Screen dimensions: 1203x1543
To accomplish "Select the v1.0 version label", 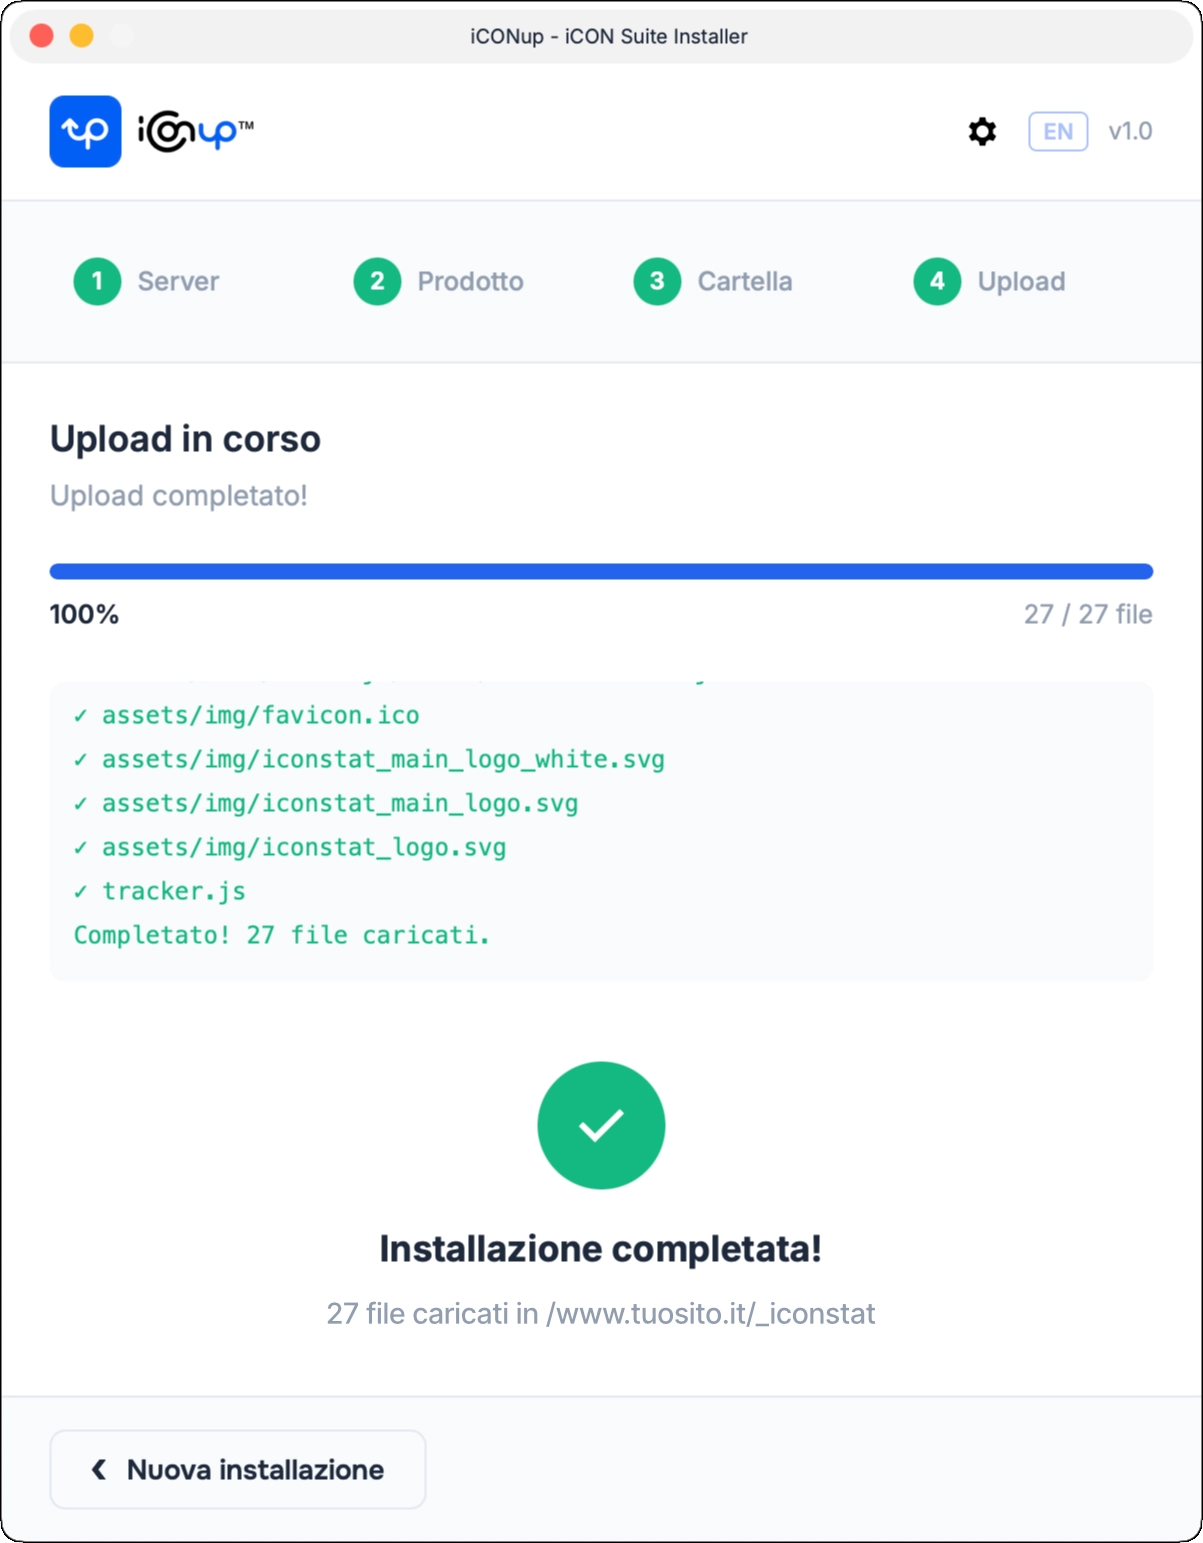I will click(x=1131, y=131).
